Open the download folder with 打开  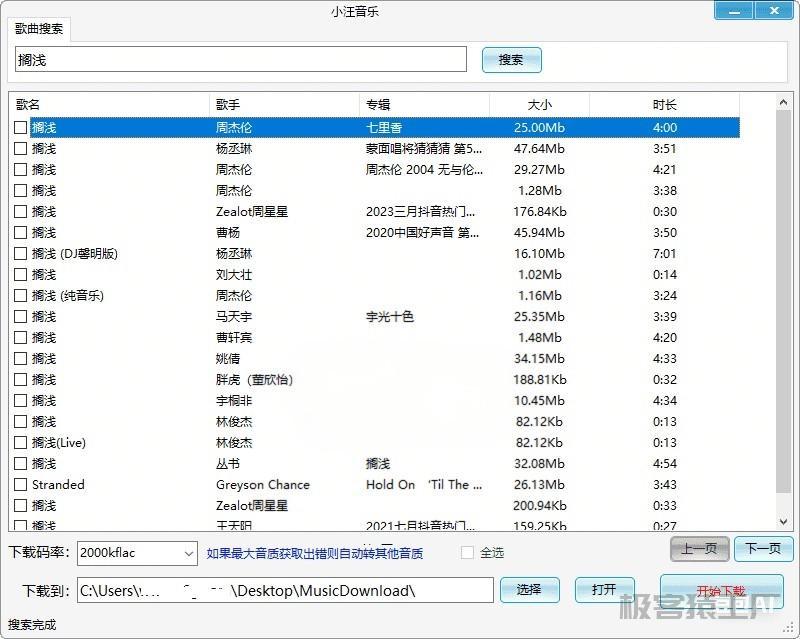tap(604, 590)
